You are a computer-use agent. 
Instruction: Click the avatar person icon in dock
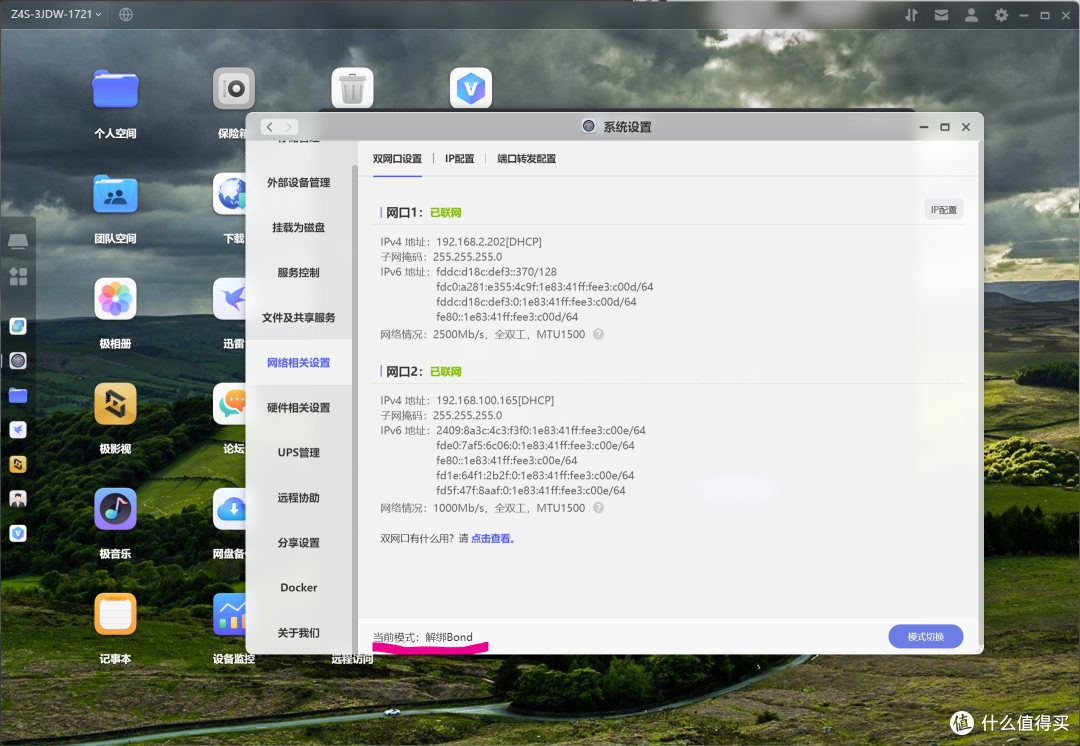(18, 499)
